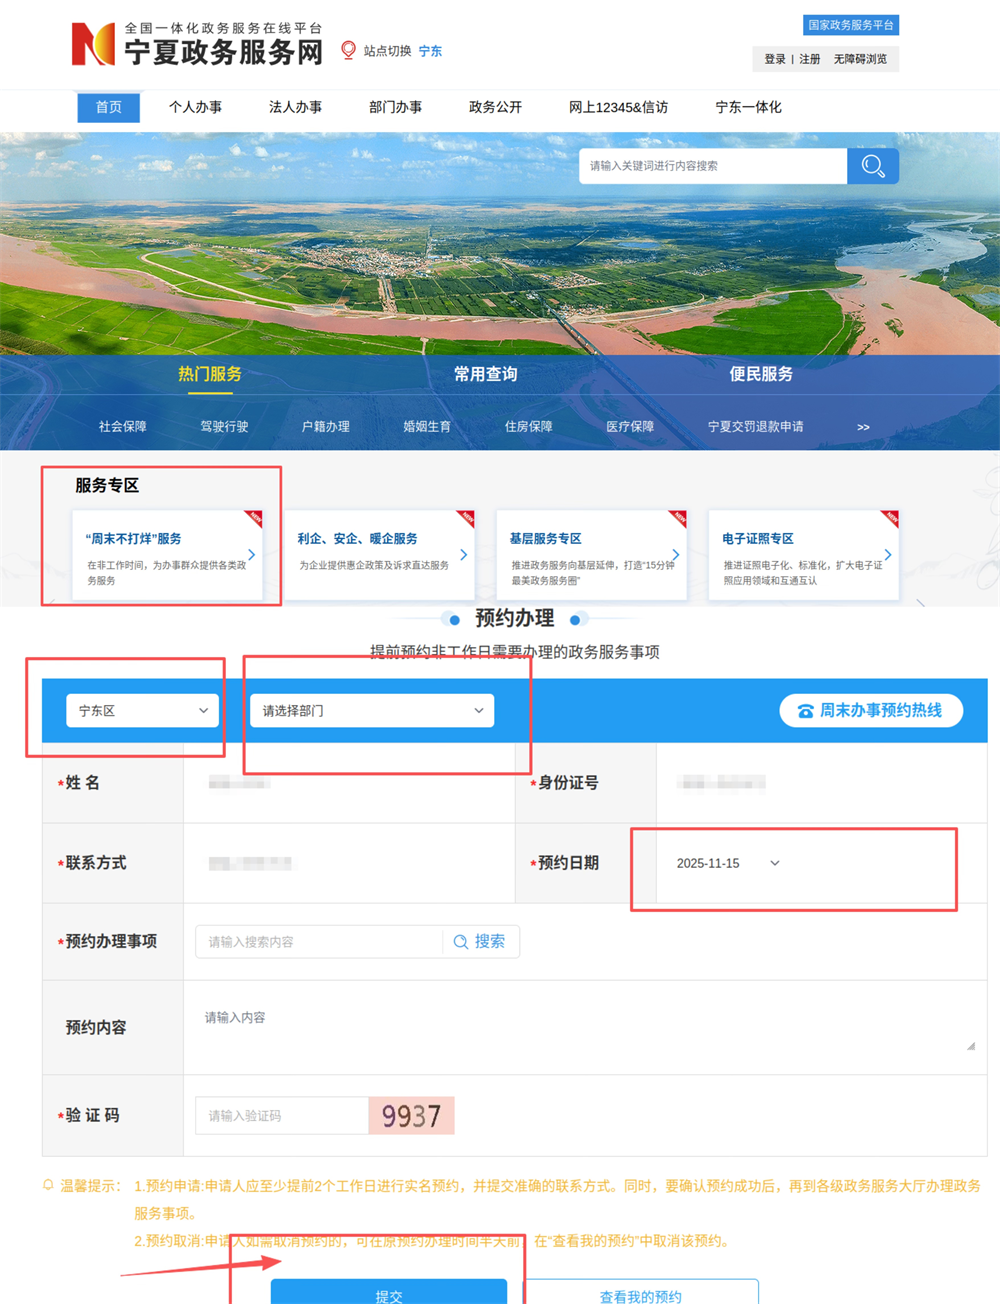Click the arrow on 基层服务专区 card
1000x1304 pixels.
point(676,554)
